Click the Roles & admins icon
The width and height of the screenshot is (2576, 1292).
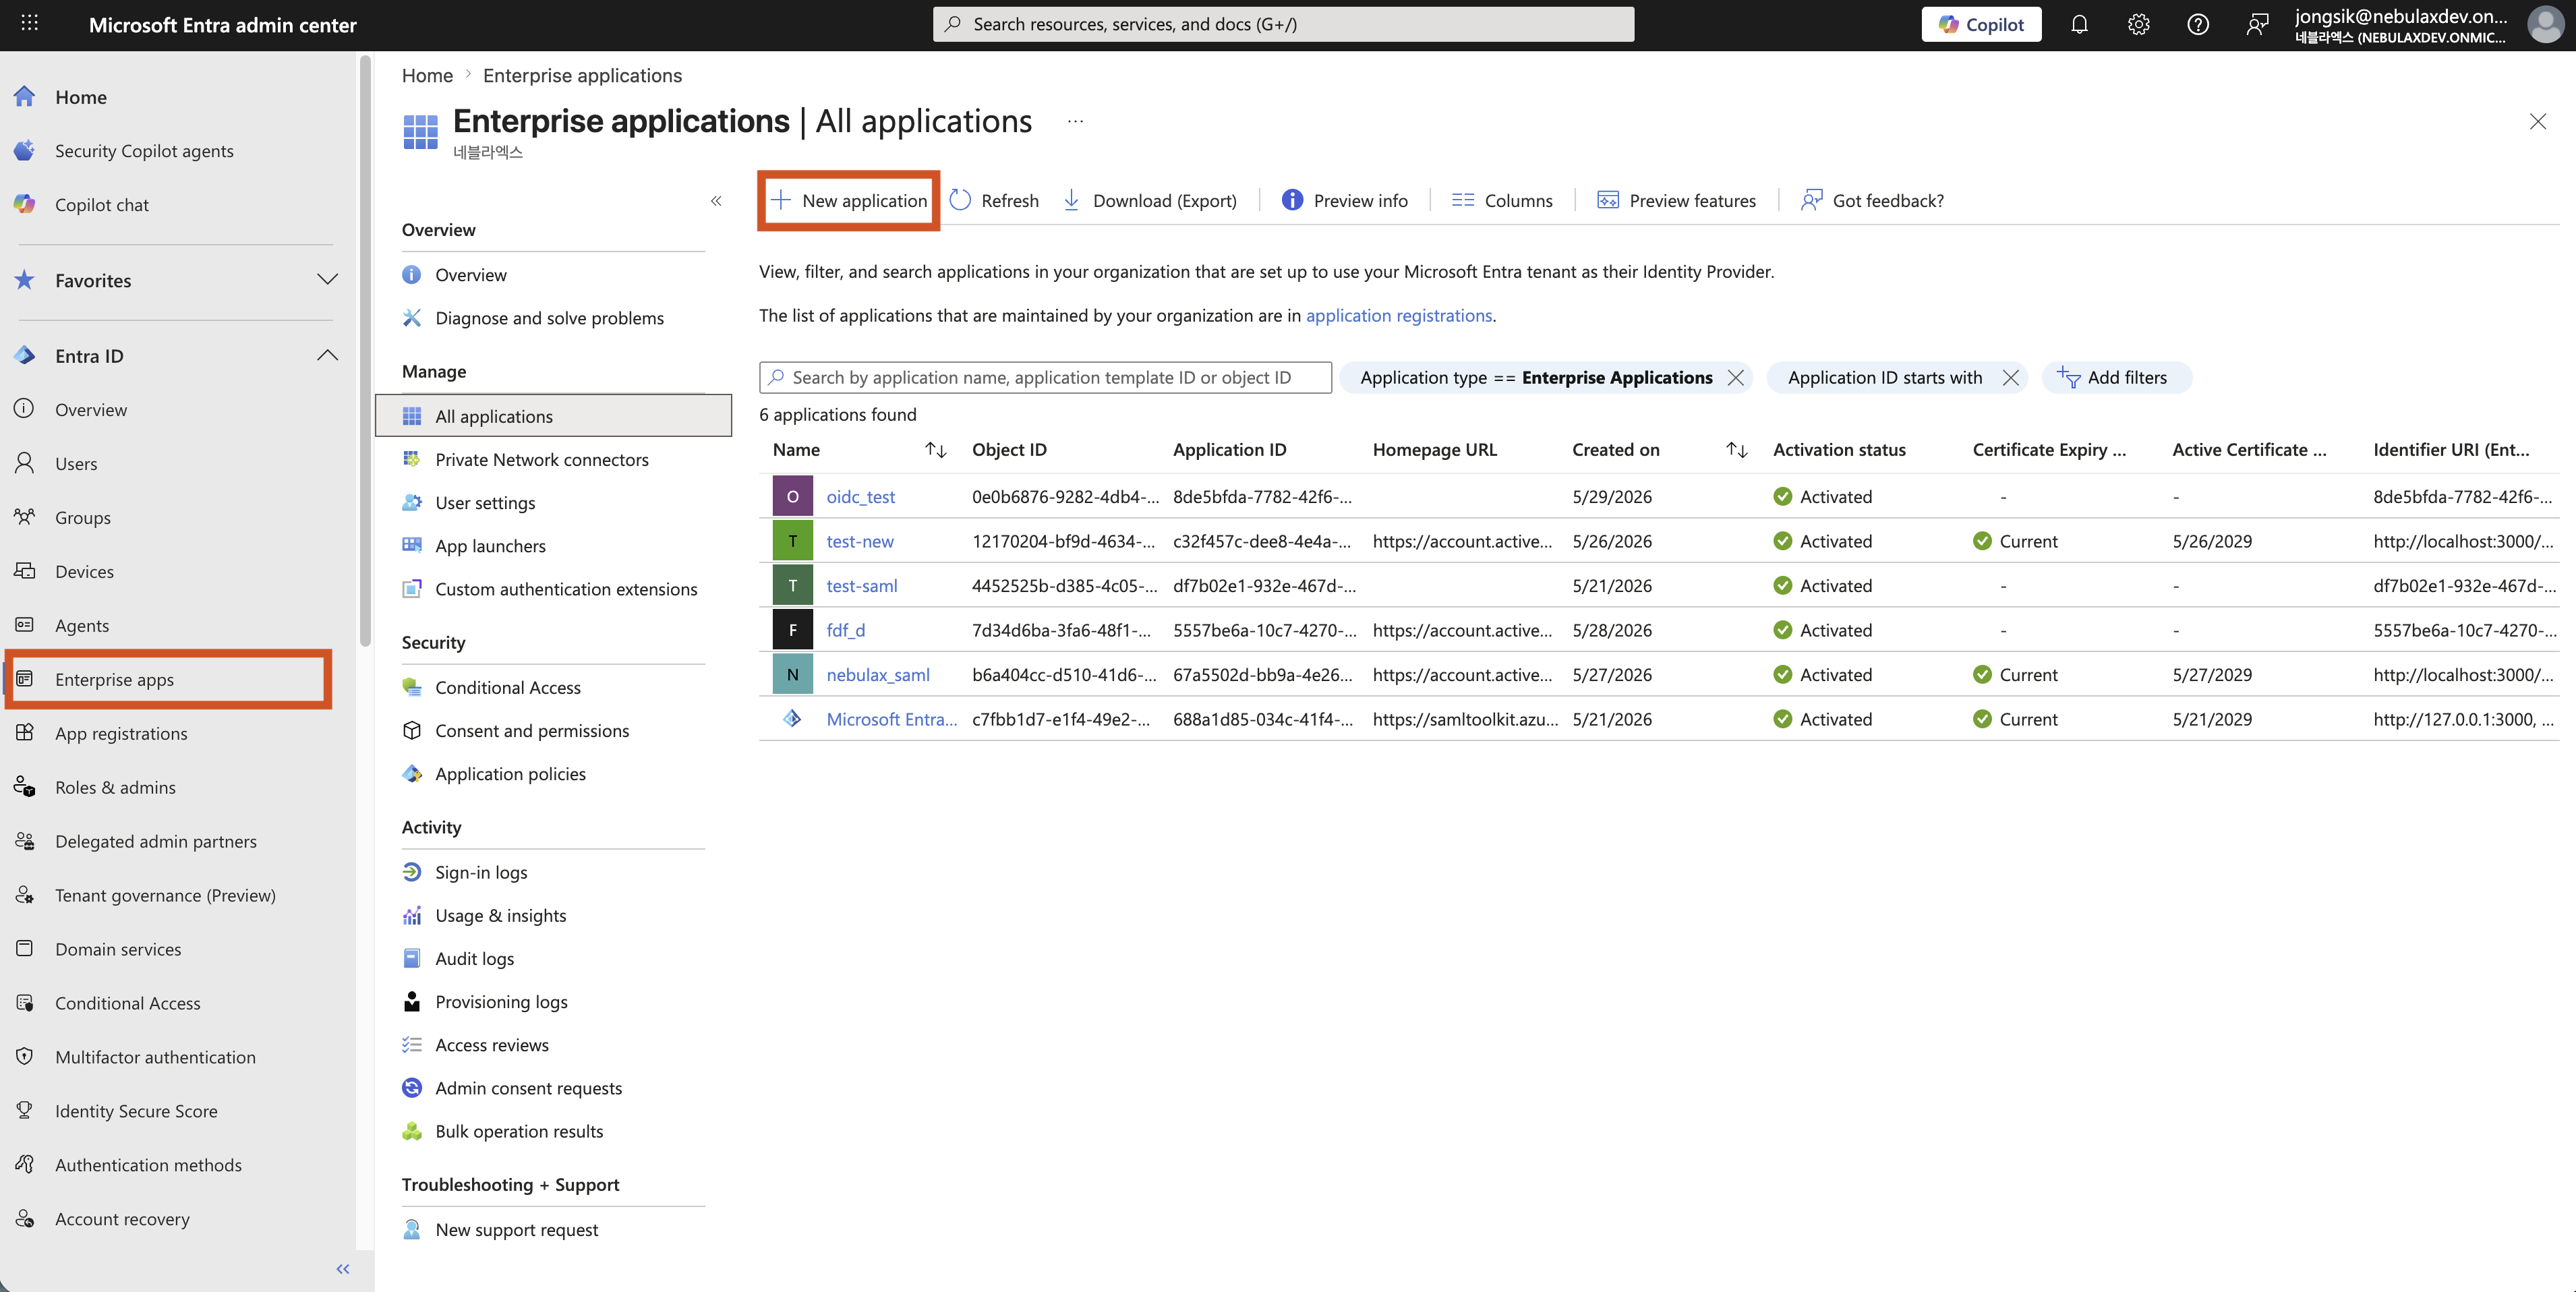25,787
